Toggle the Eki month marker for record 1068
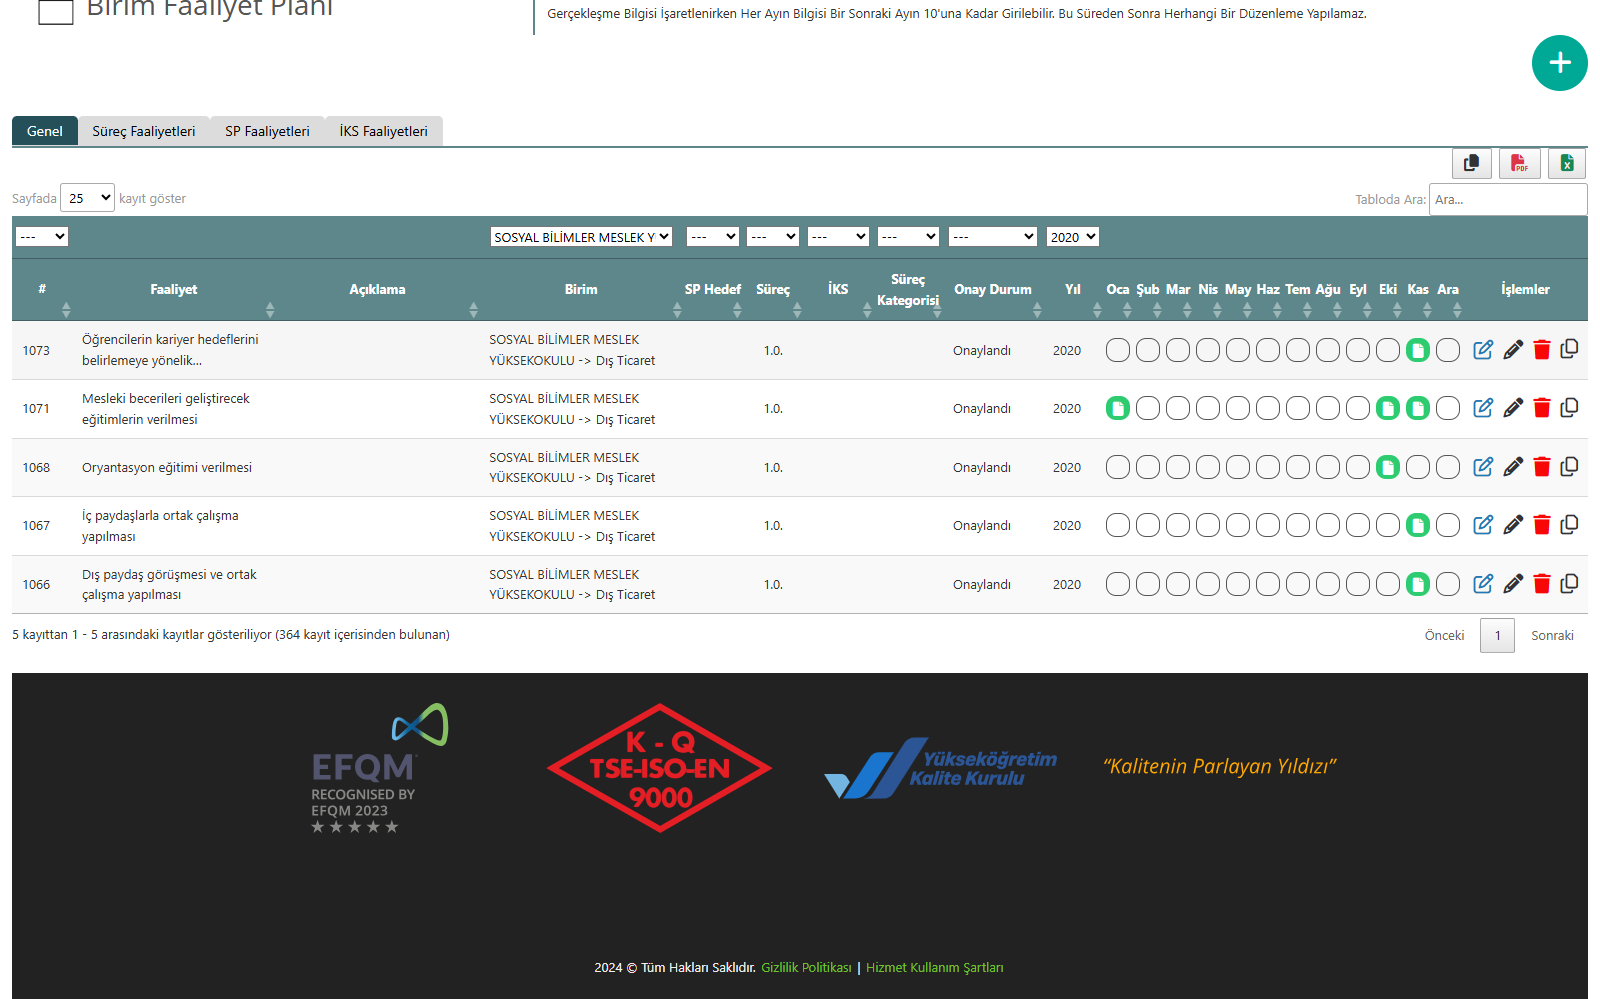Screen dimensions: 1600x999 1387,467
